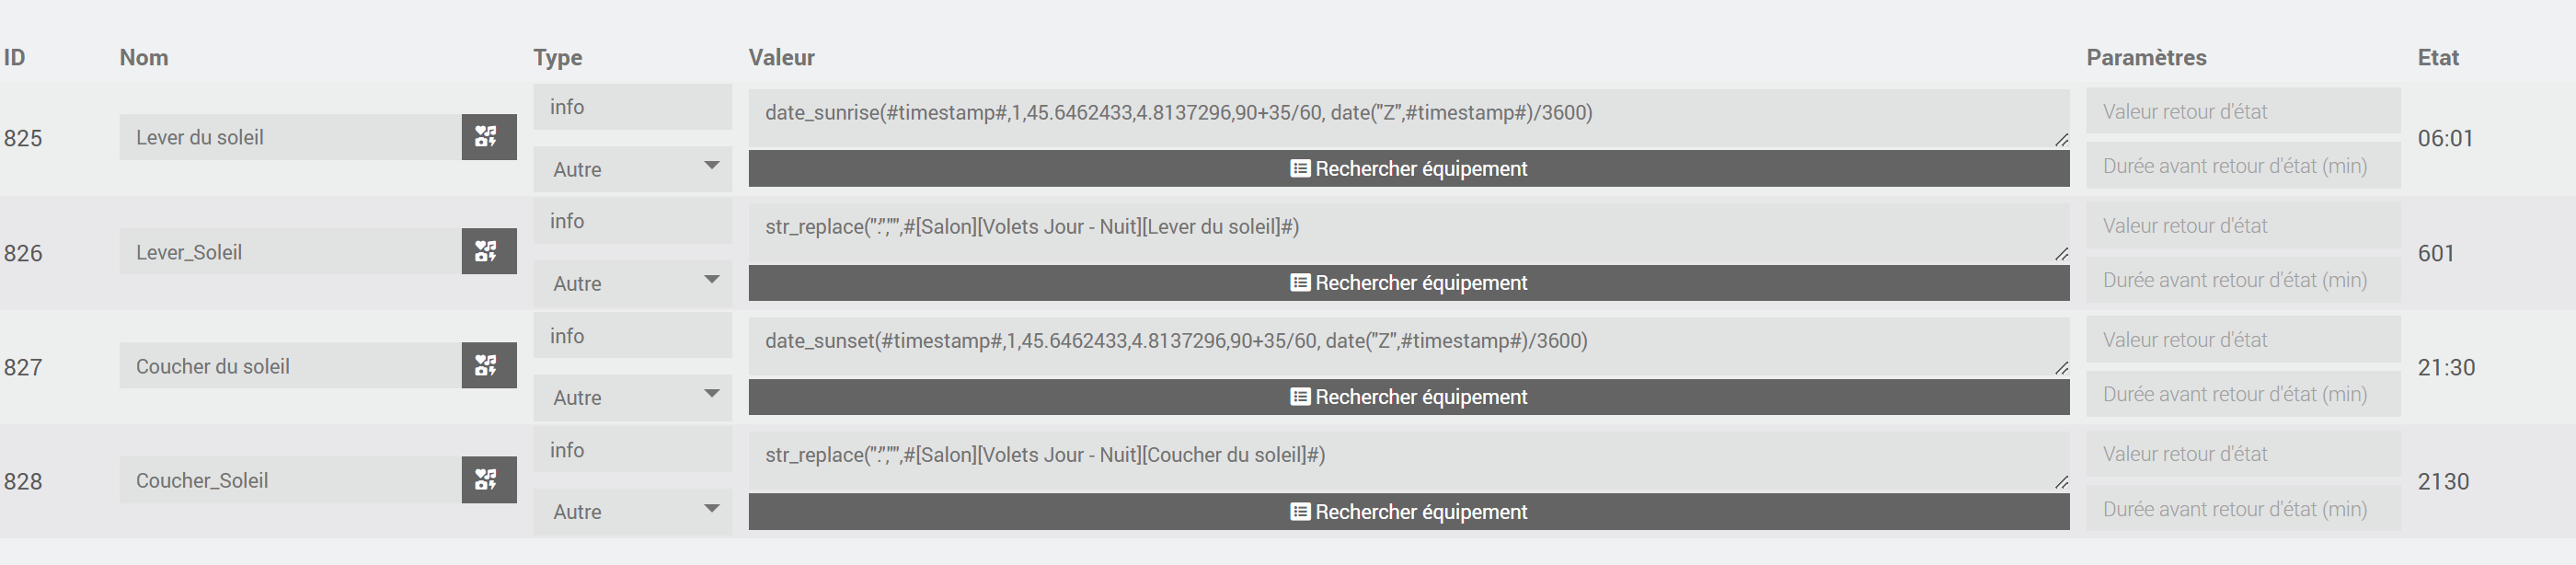Click the icon button beside Coucher du soleil name
This screenshot has height=565, width=2576.
point(488,366)
